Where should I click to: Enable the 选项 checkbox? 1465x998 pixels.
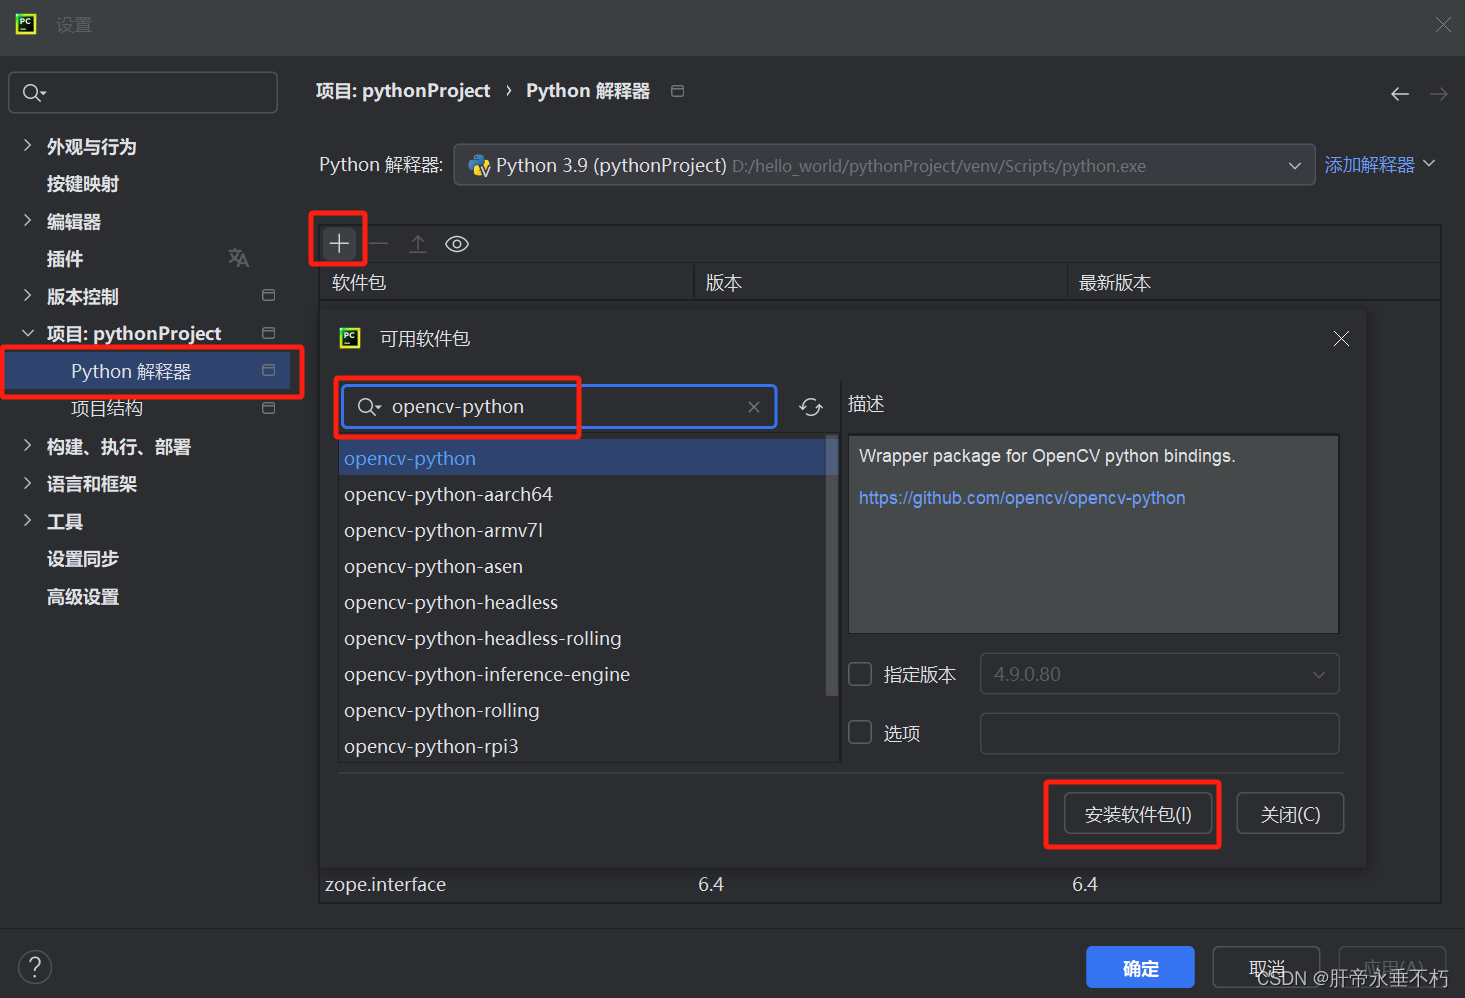[x=860, y=732]
